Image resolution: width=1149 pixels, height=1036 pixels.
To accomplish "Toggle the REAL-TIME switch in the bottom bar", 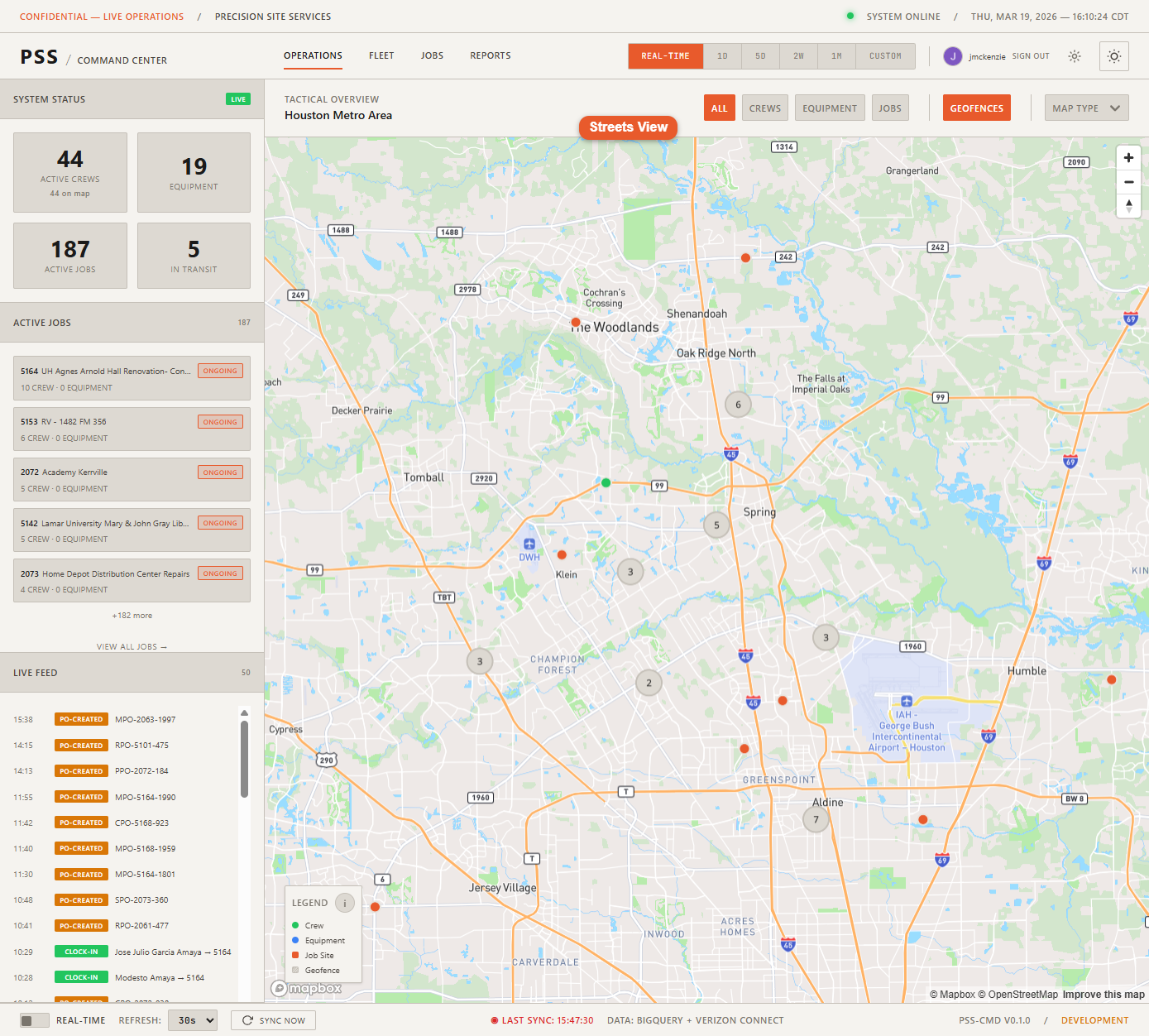I will click(x=30, y=1019).
